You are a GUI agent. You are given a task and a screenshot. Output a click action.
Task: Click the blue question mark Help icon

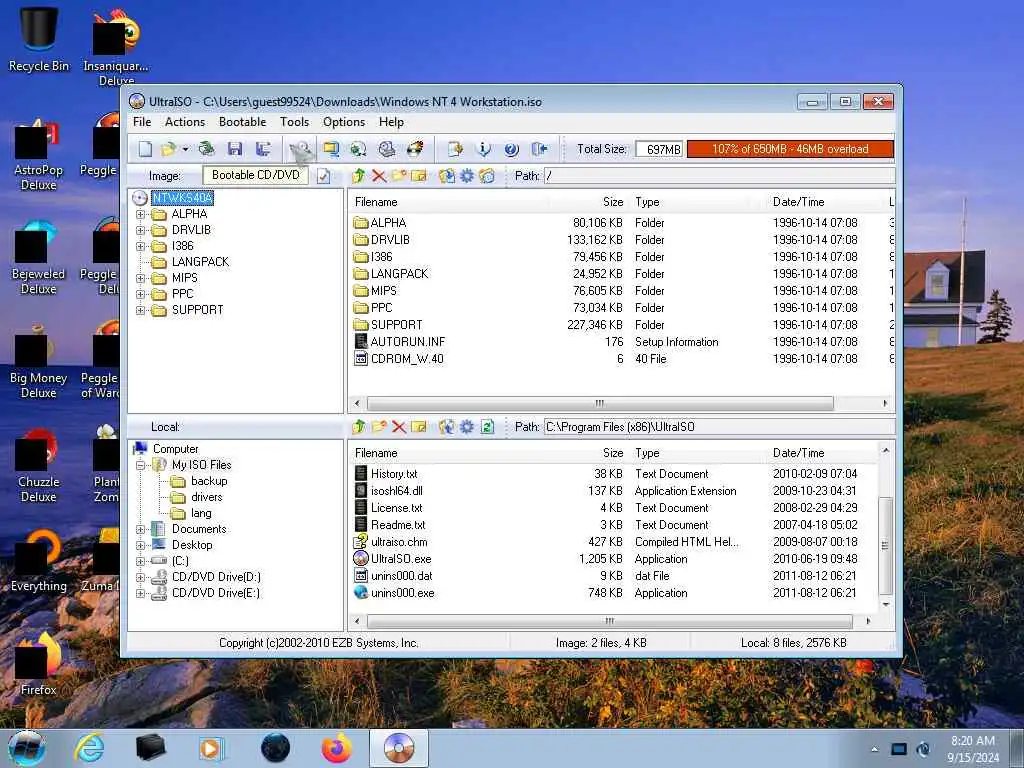tap(511, 150)
